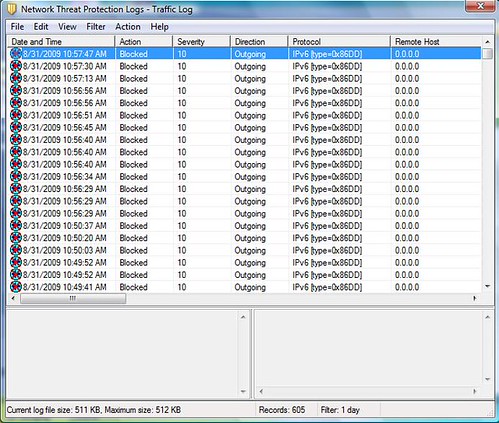Screen dimensions: 499x423
Task: Sort by the Protocol column header
Action: (339, 42)
